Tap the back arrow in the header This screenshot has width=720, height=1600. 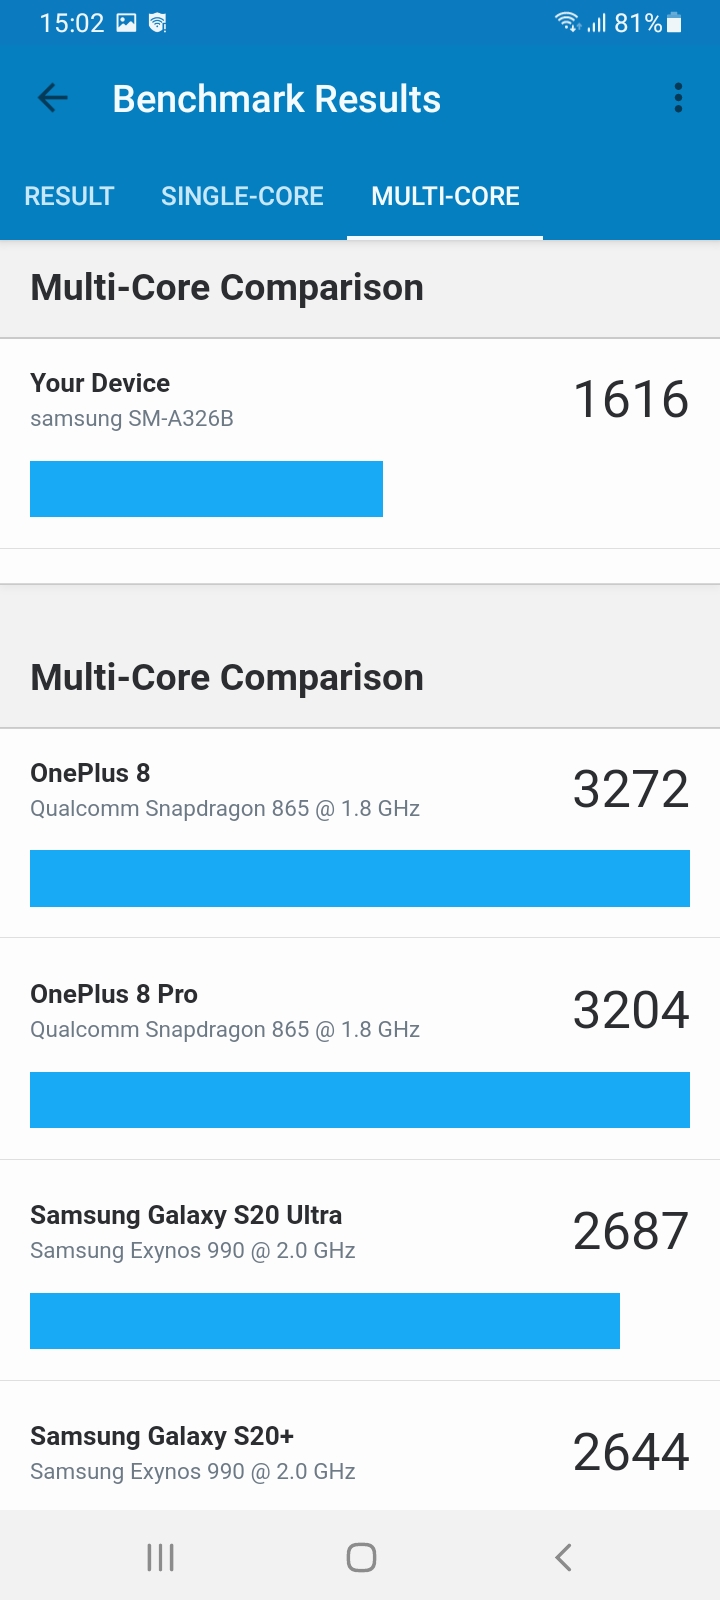52,98
